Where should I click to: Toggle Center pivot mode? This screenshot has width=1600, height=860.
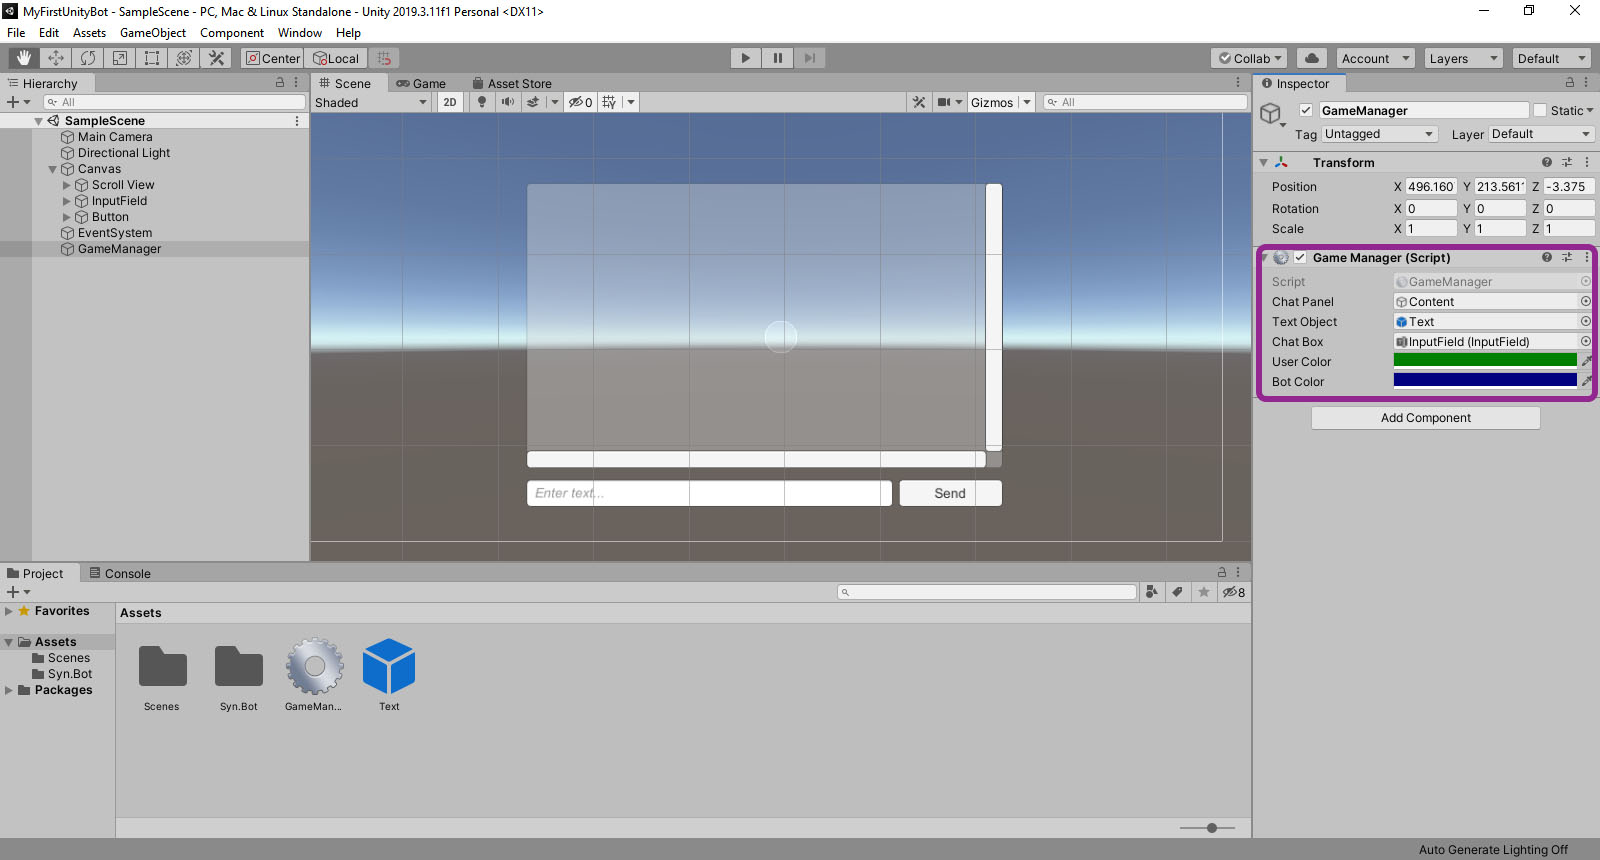[x=273, y=58]
